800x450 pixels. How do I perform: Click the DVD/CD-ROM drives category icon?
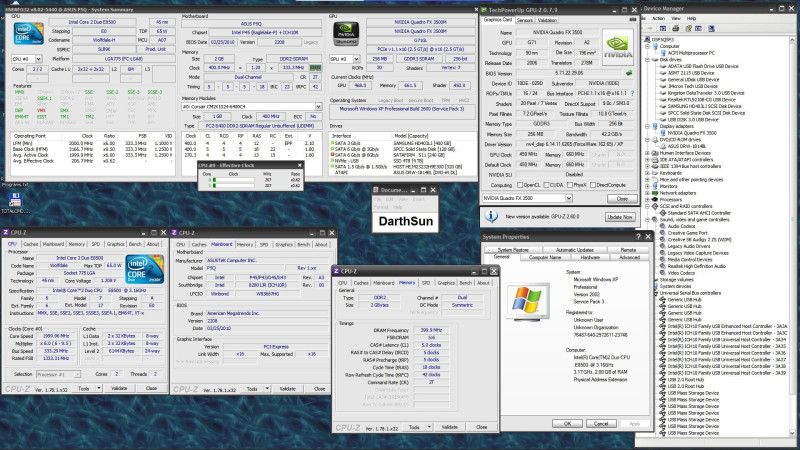[655, 139]
